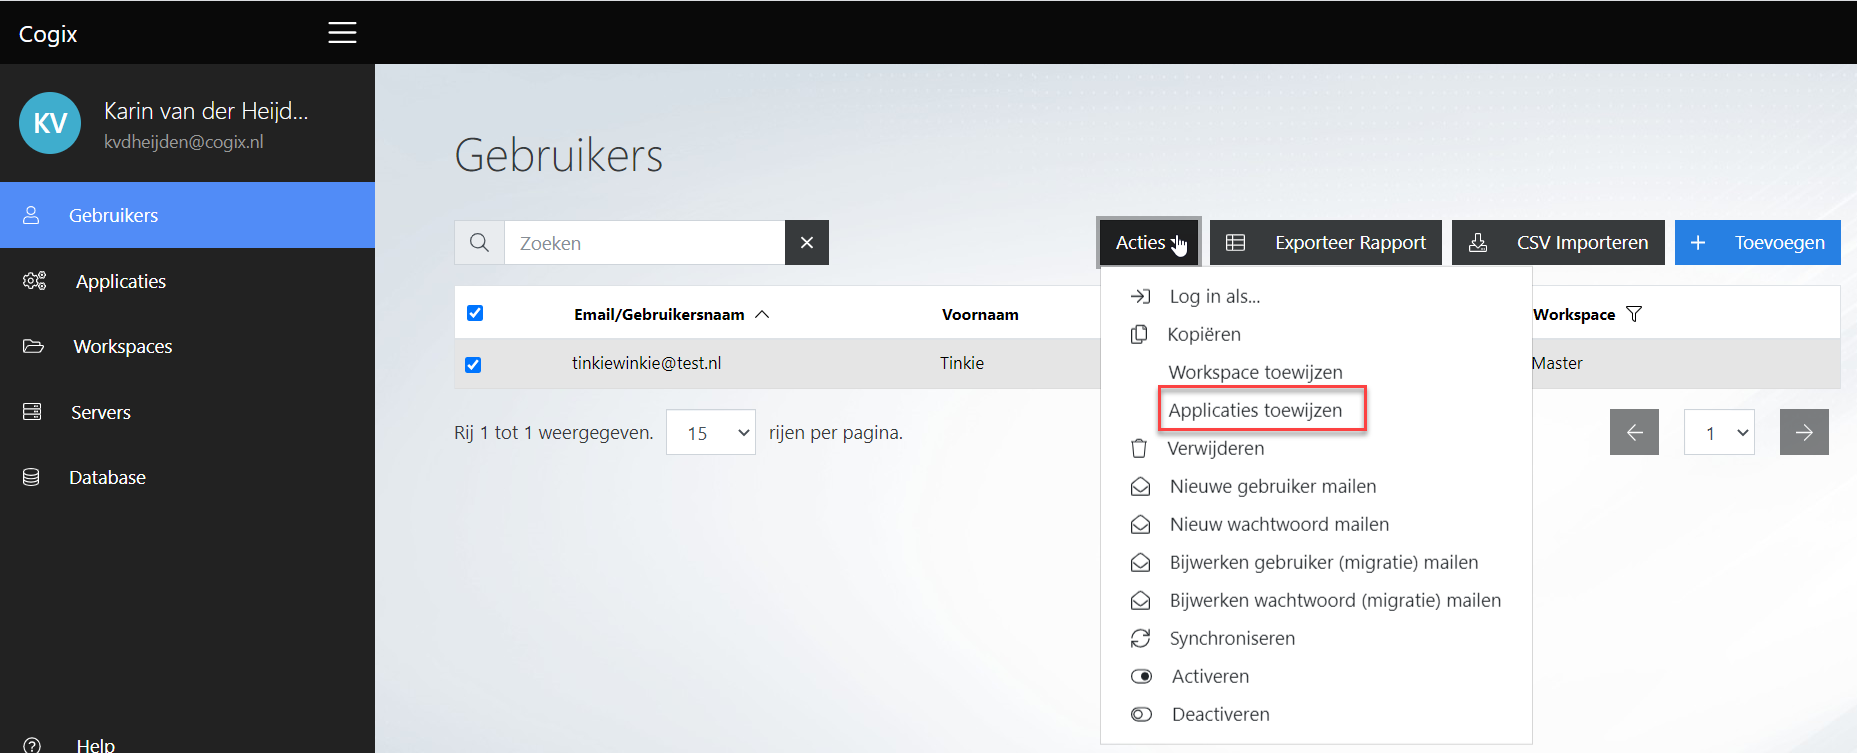Click the KV user avatar
The height and width of the screenshot is (753, 1857).
point(50,123)
